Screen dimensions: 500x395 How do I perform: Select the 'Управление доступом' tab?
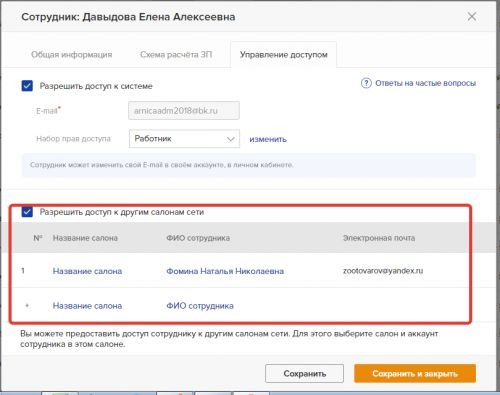(283, 55)
